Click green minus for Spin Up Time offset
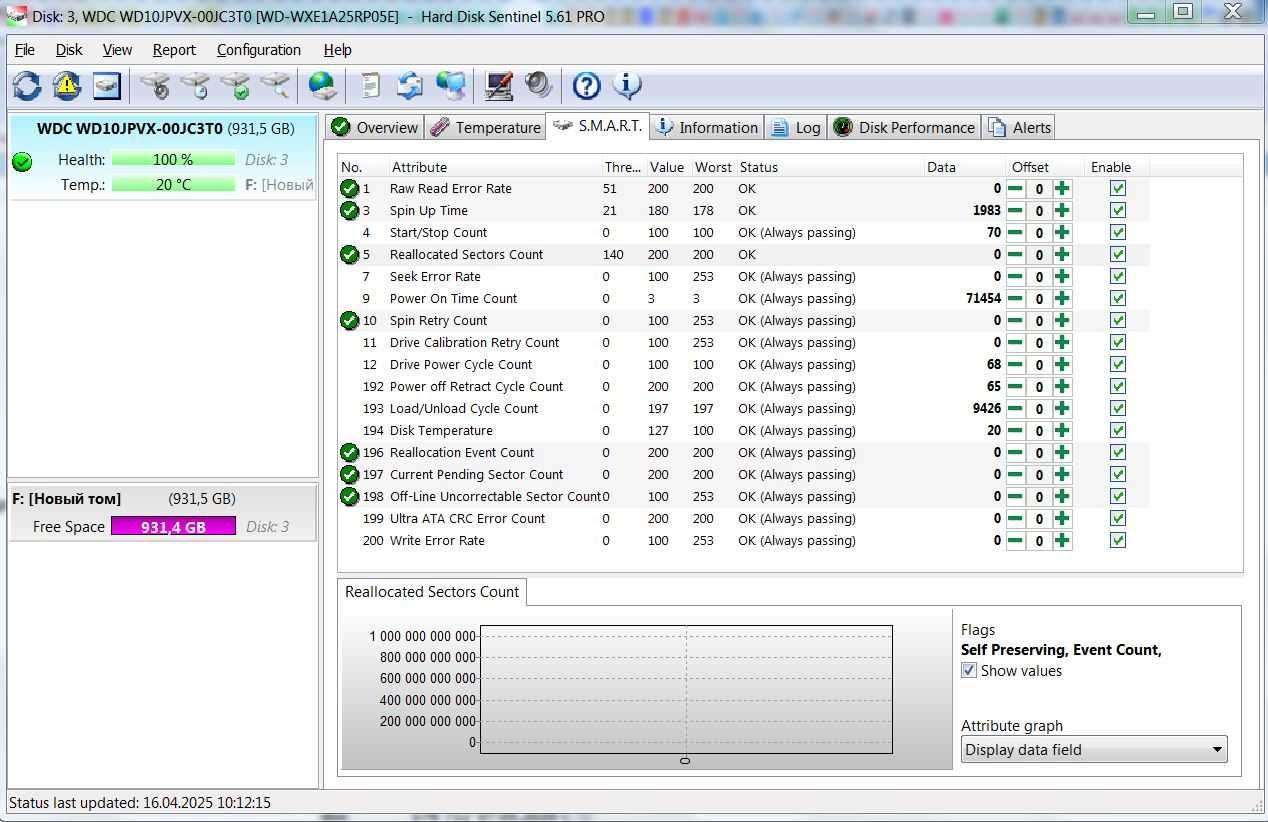 [1015, 210]
